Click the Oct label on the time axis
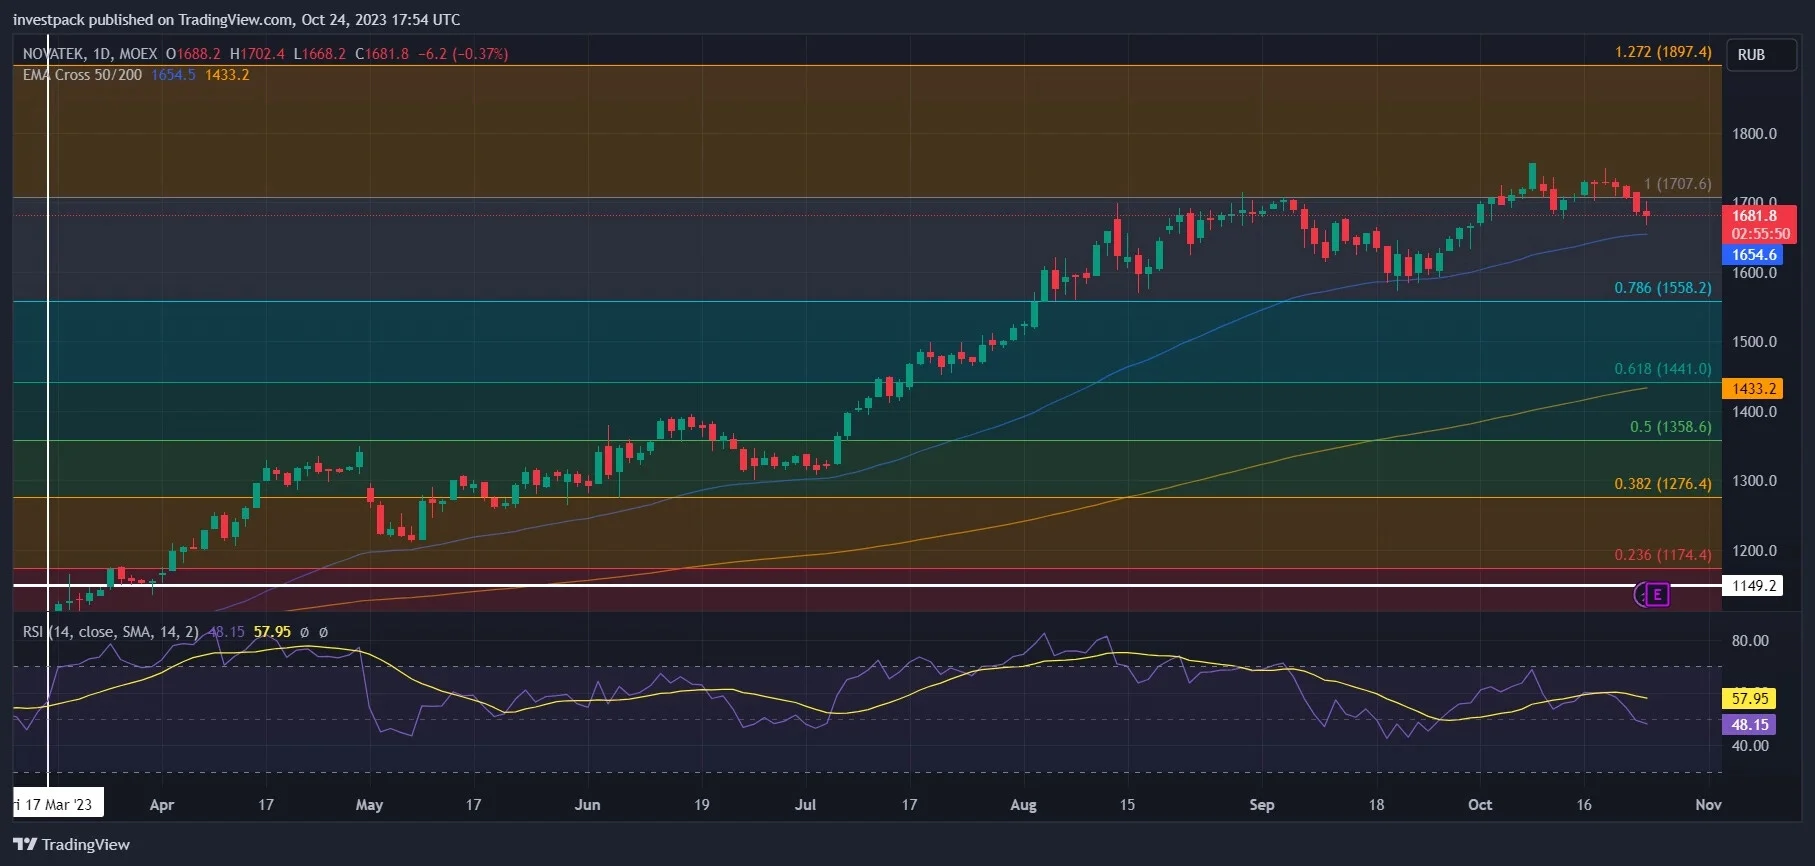The height and width of the screenshot is (866, 1815). tap(1479, 805)
